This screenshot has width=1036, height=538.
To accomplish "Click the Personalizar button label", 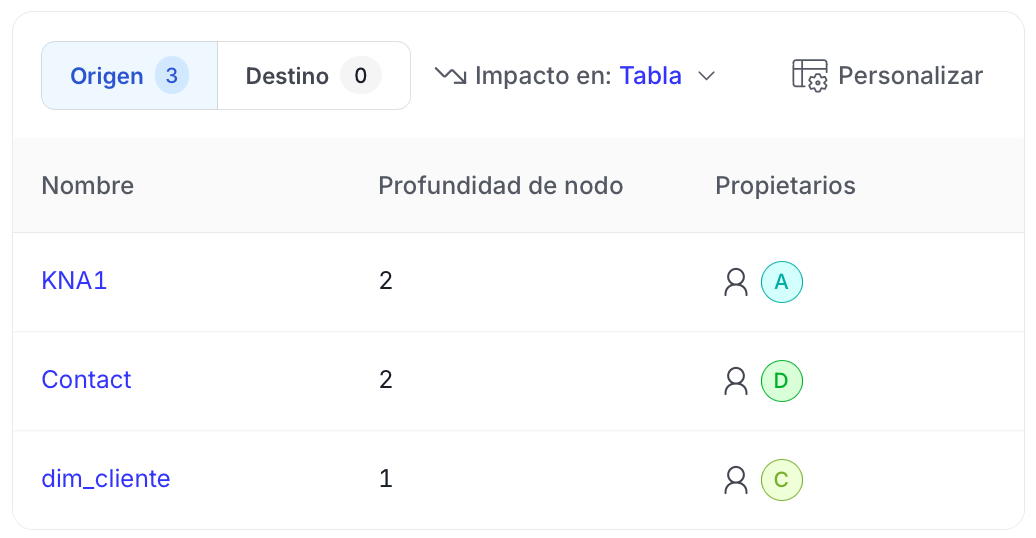I will 910,76.
